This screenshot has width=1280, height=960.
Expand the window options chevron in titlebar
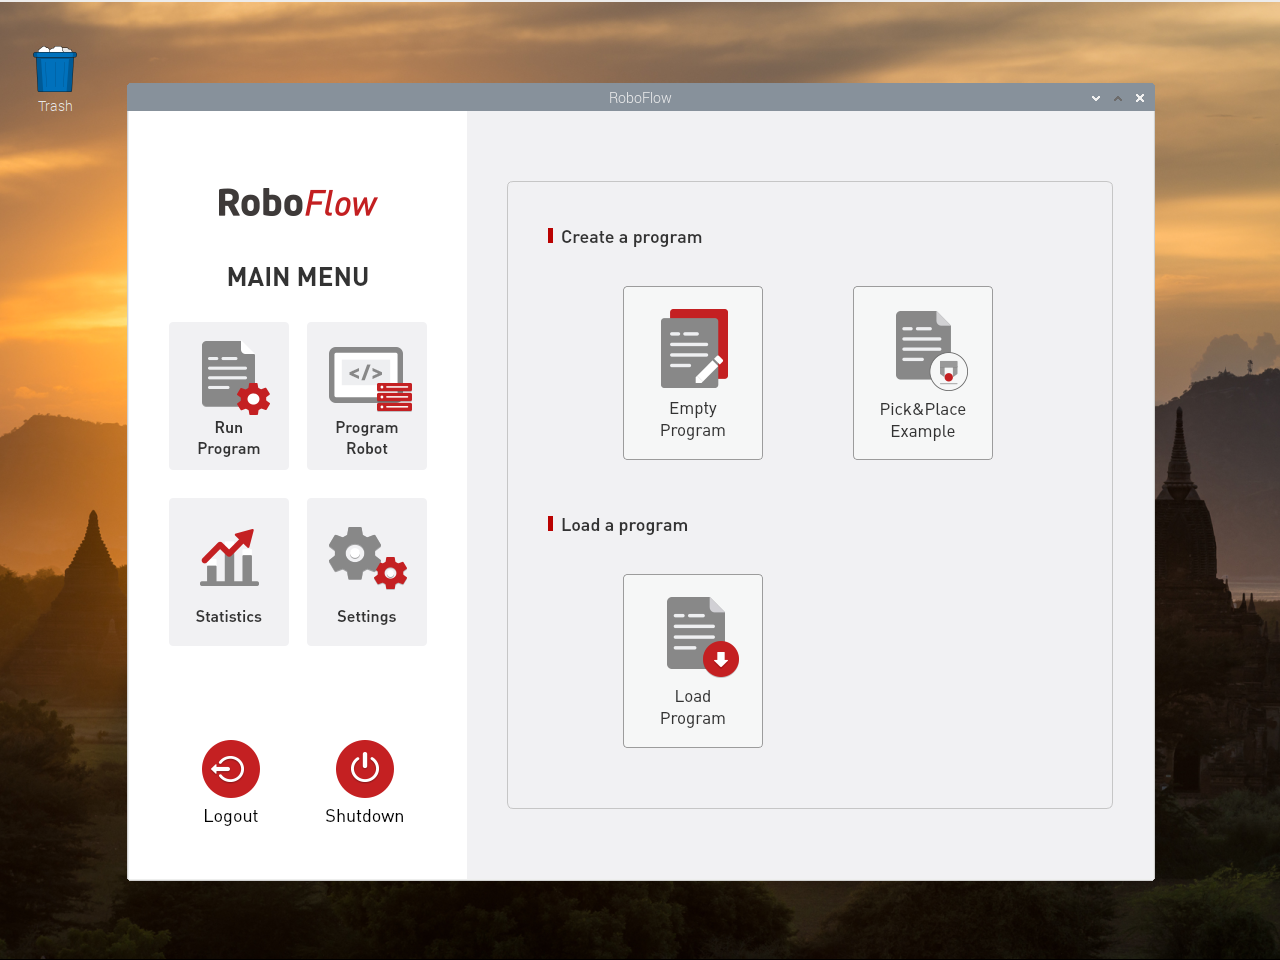click(x=1096, y=98)
